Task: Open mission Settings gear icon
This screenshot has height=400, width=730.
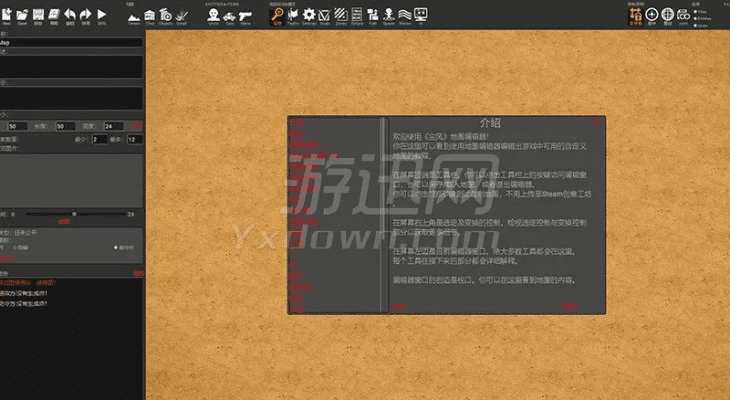Action: (309, 15)
